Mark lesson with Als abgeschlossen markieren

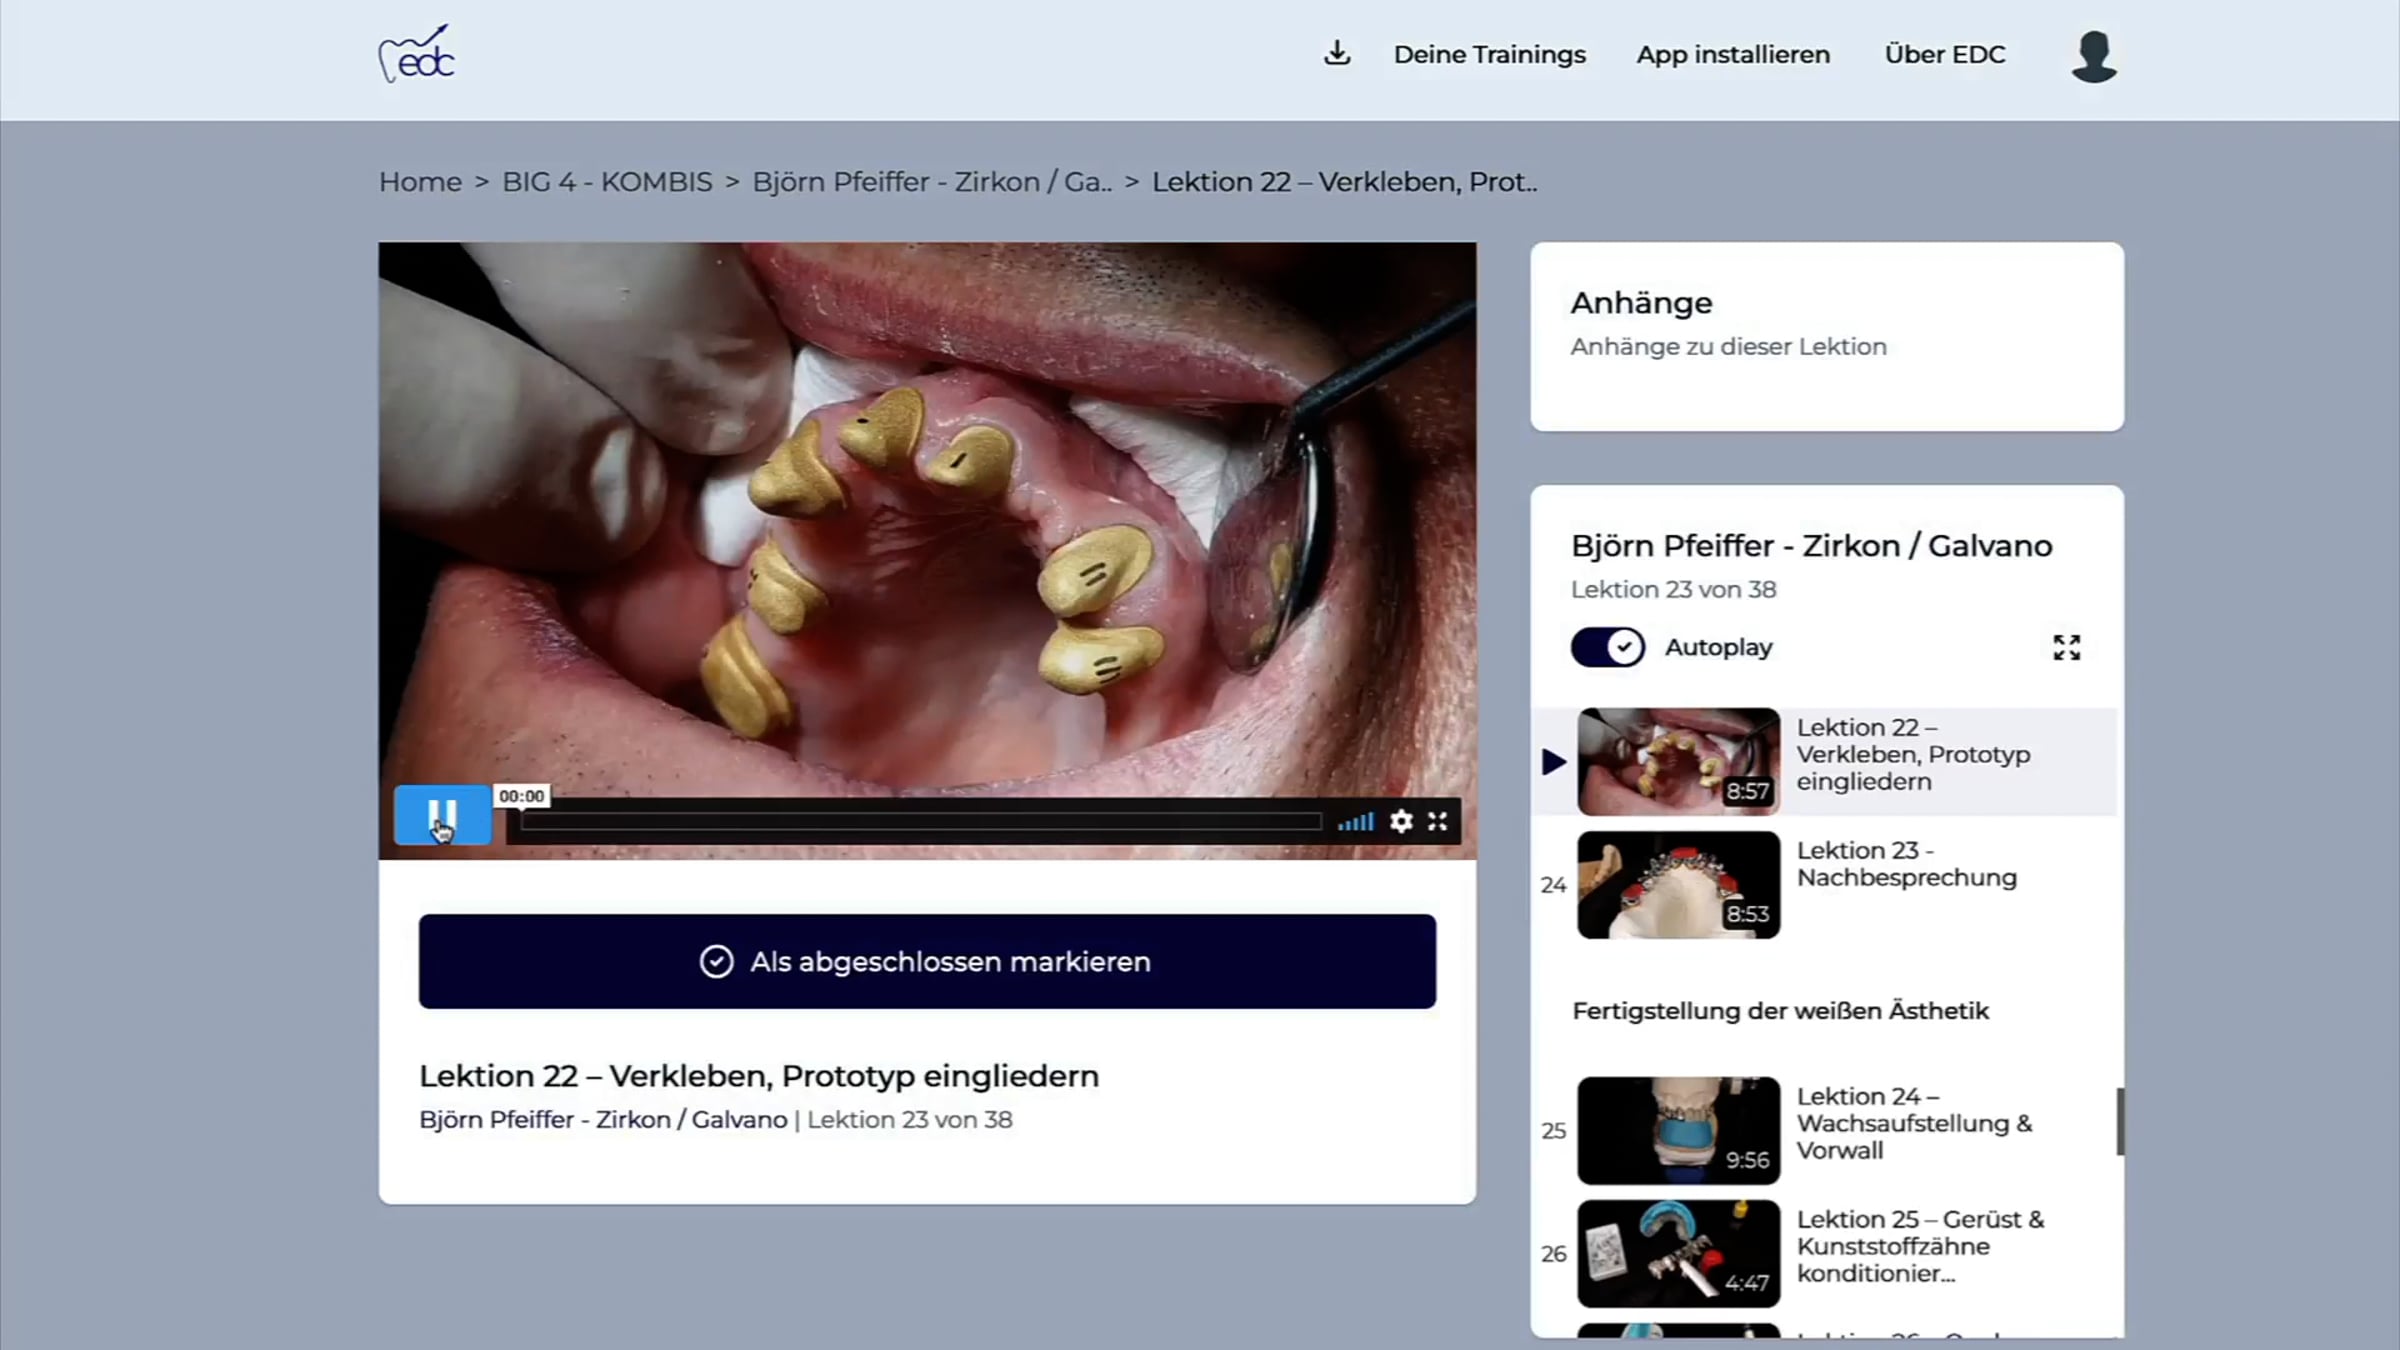click(x=927, y=961)
